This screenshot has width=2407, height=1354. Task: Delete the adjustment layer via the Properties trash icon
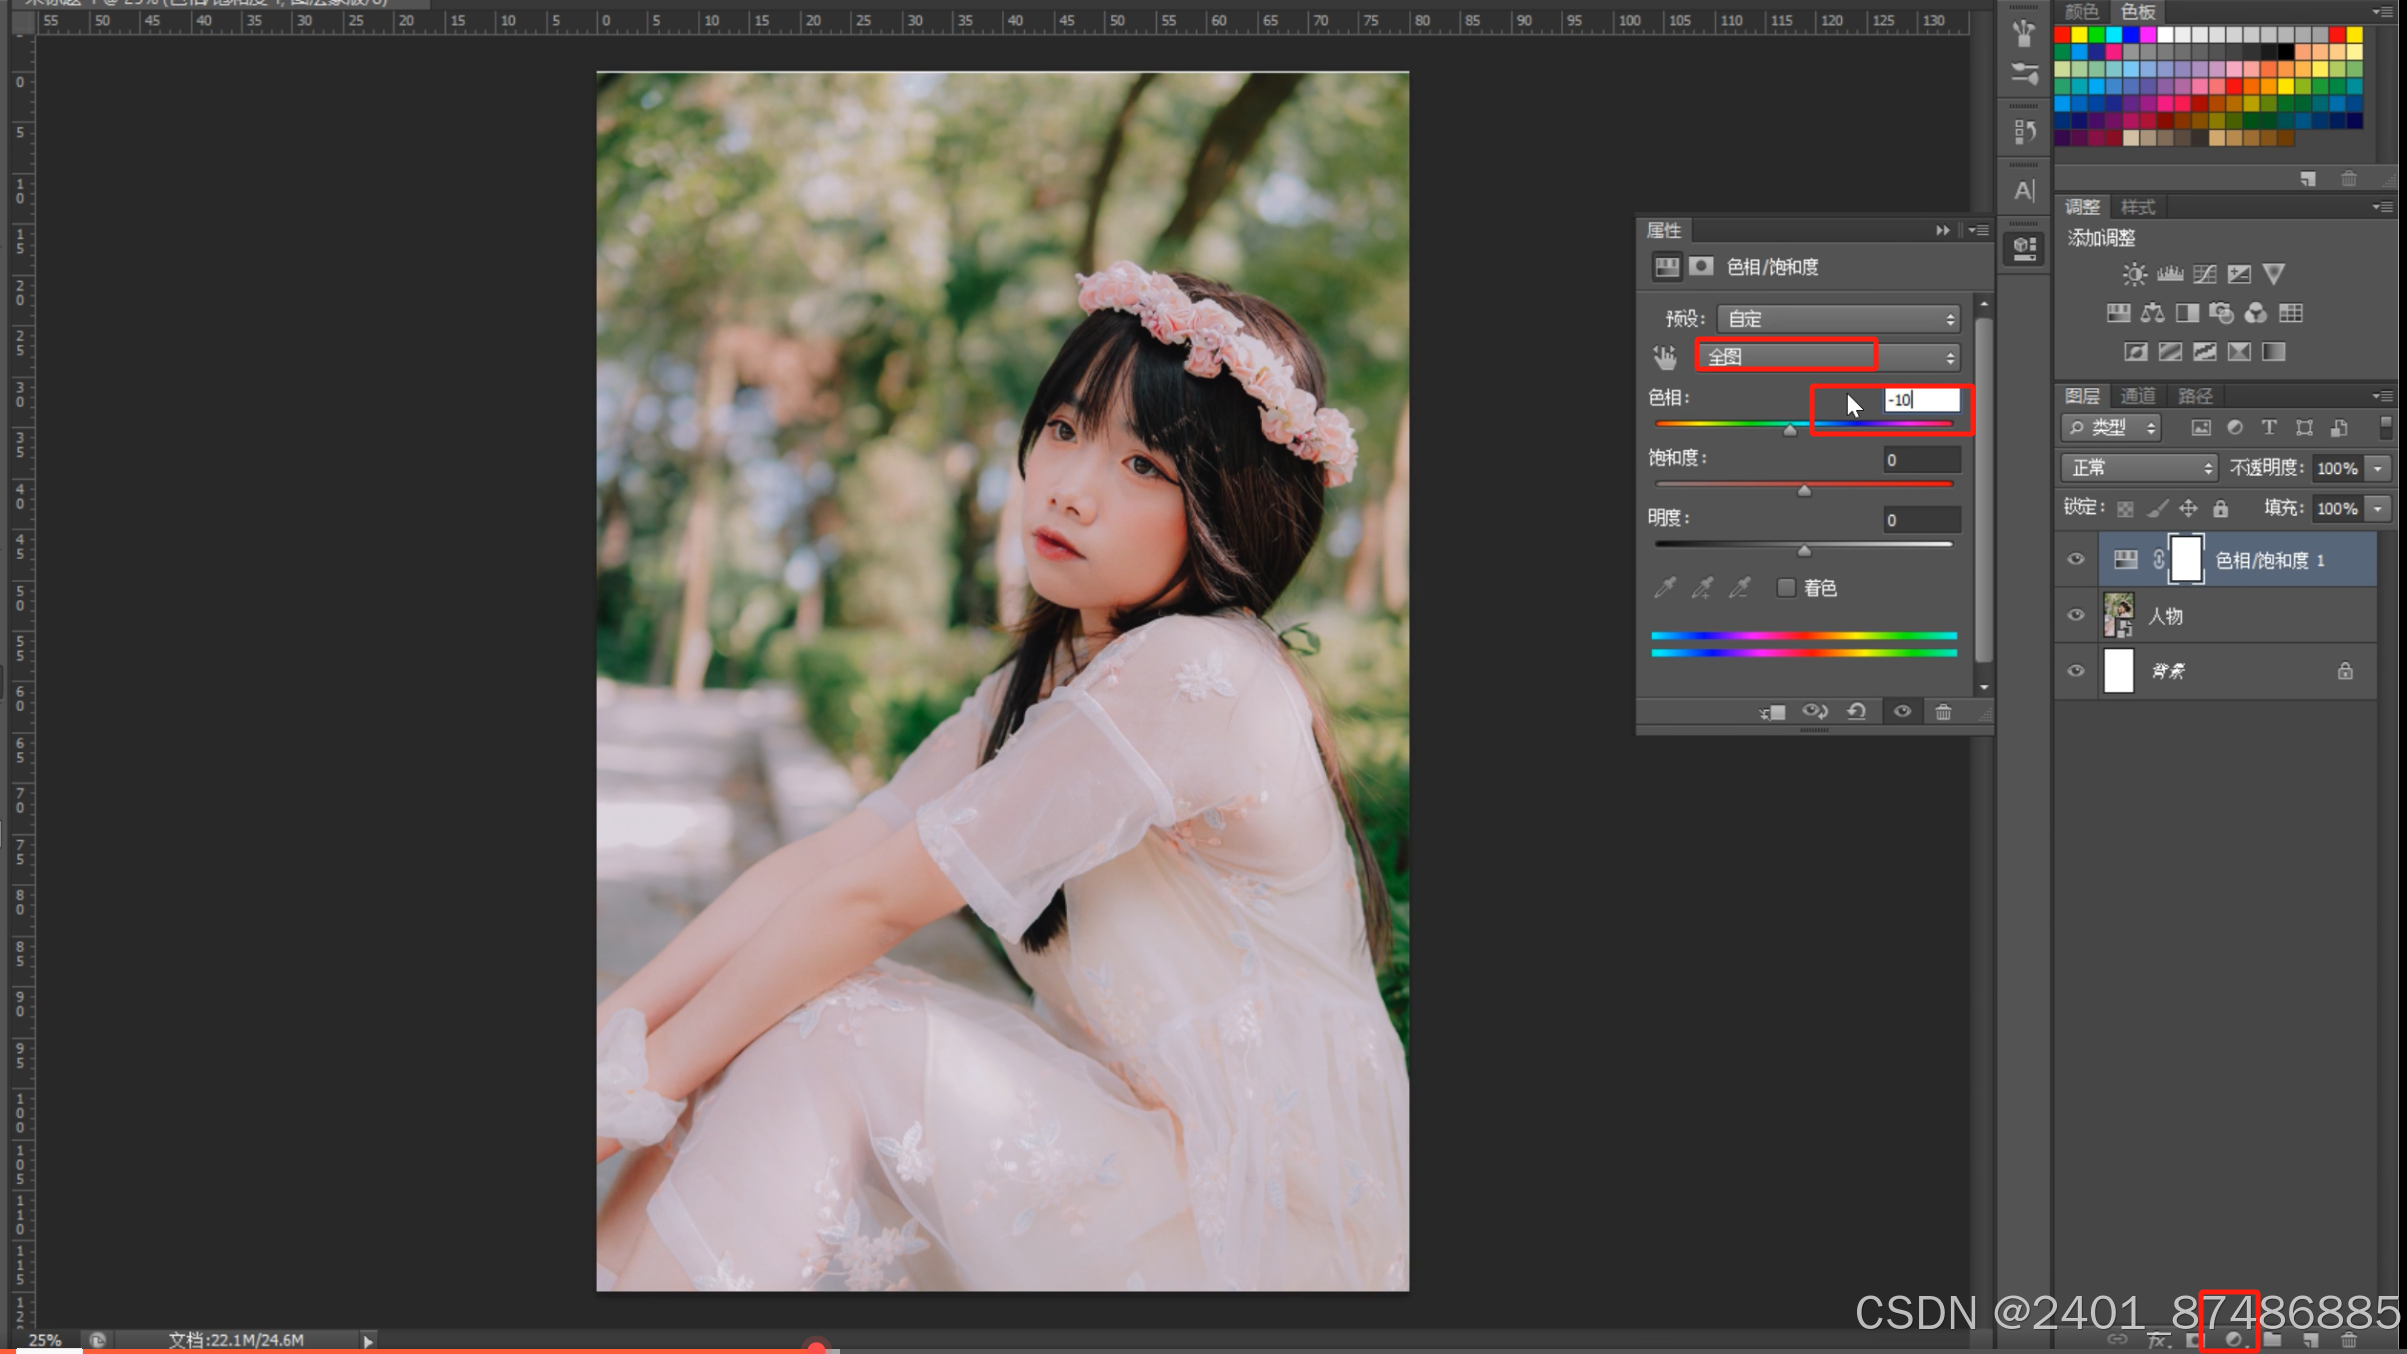1943,711
